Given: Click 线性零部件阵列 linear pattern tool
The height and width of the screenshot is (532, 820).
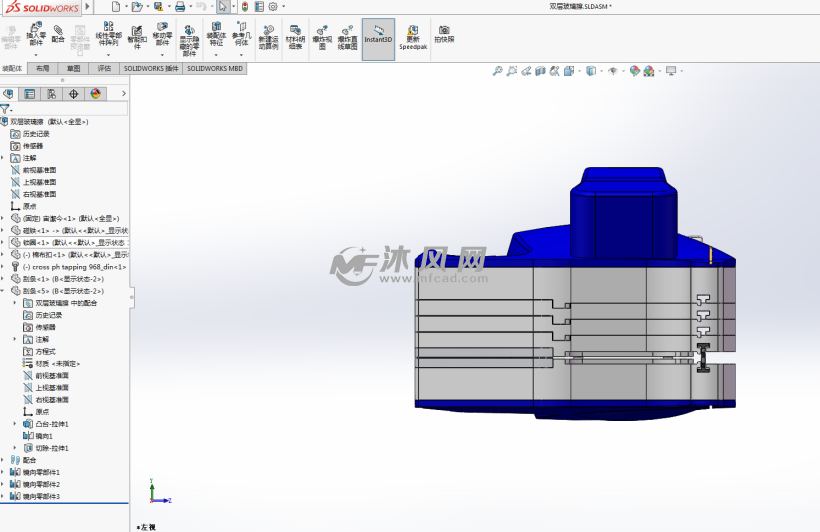Looking at the screenshot, I should (x=108, y=35).
